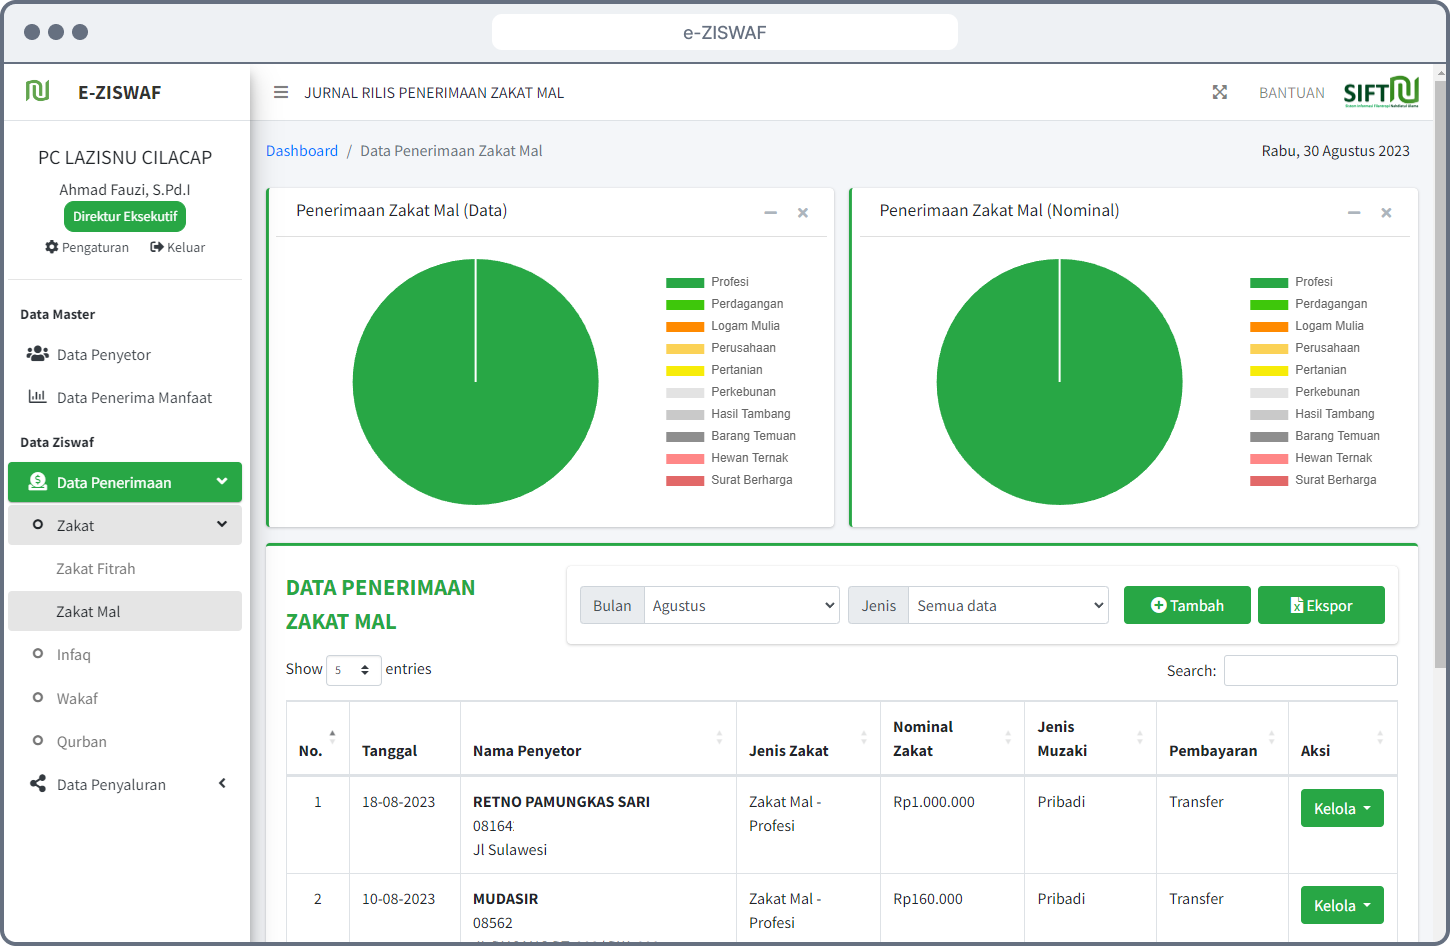Go to the Dashboard breadcrumb link

(302, 151)
